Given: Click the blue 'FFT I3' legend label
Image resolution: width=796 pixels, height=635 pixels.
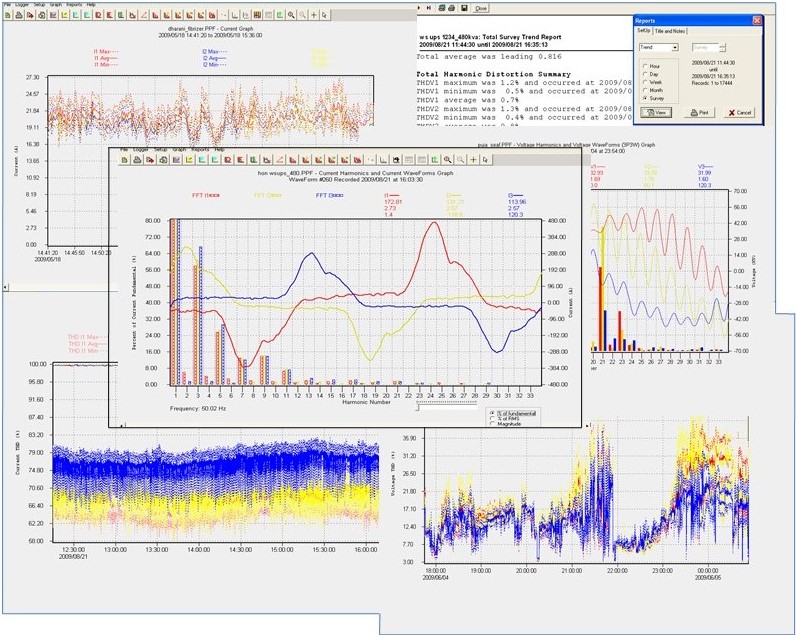Looking at the screenshot, I should [x=329, y=195].
